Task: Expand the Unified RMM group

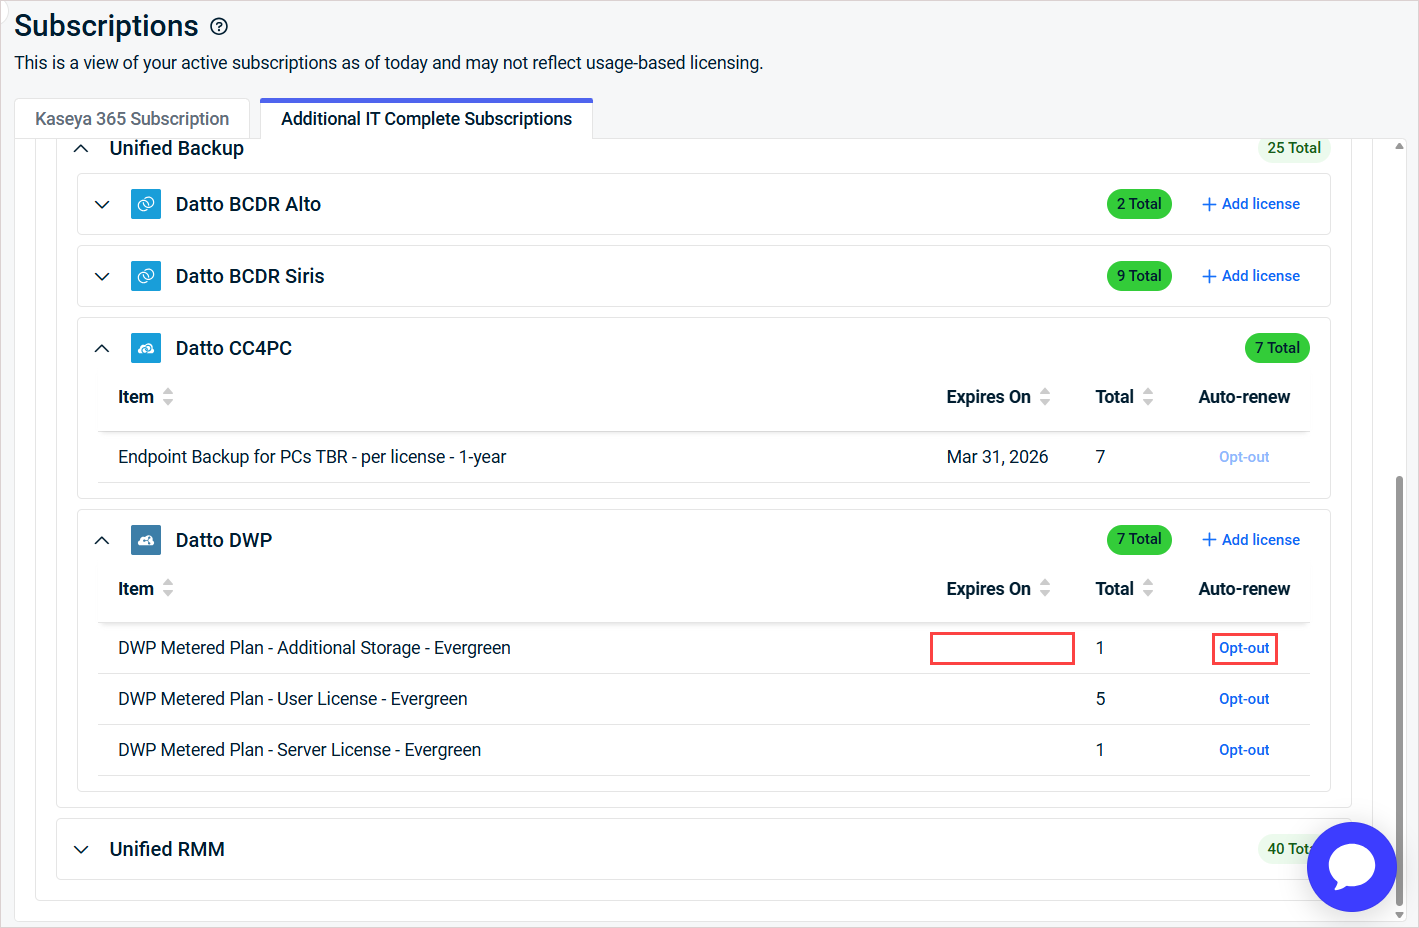Action: (x=82, y=849)
